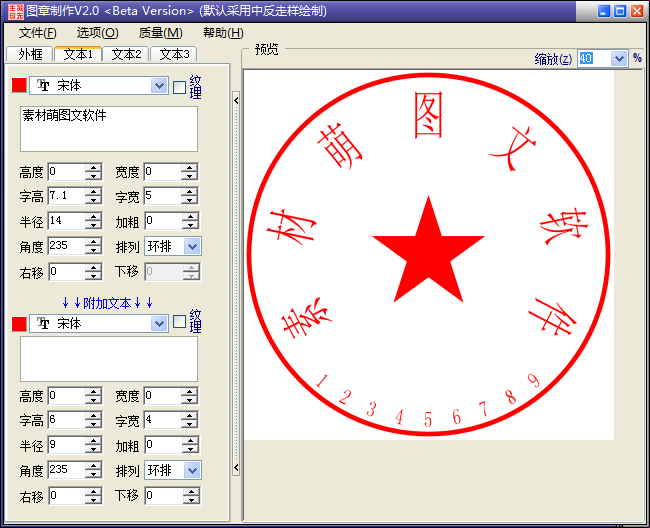Click the 半径 field showing 14
This screenshot has width=650, height=528.
coord(67,221)
